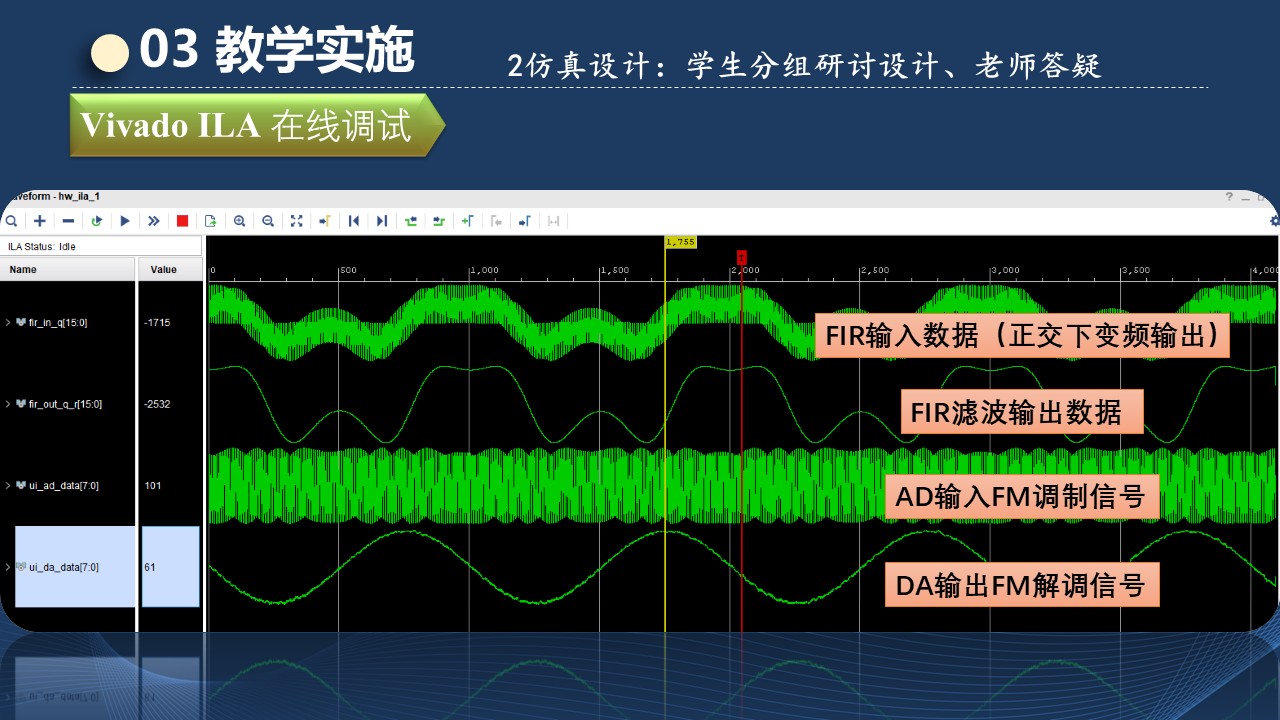
Task: Select the ui_da_data[7:0] signal row
Action: [x=75, y=567]
